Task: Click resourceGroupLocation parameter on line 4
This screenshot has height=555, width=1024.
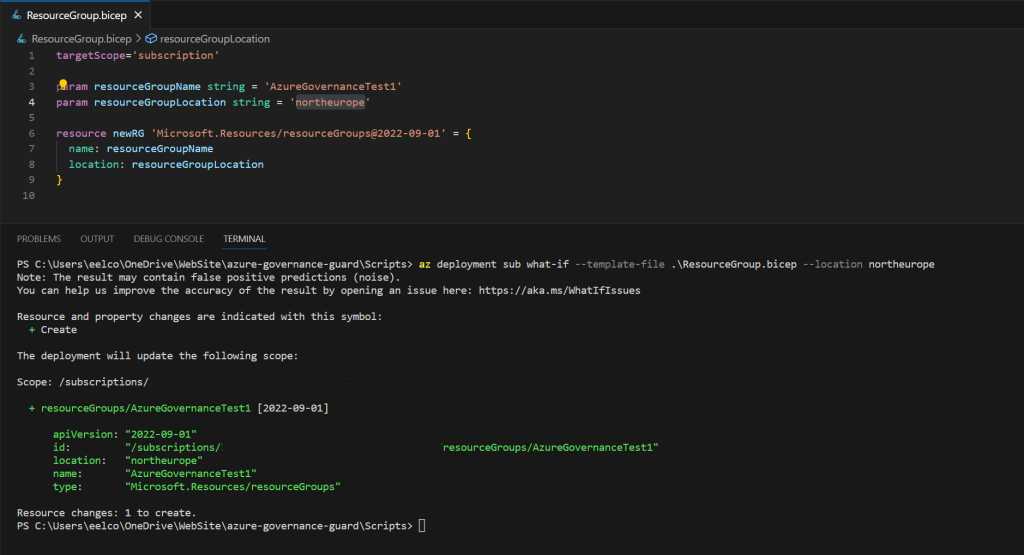Action: coord(160,103)
